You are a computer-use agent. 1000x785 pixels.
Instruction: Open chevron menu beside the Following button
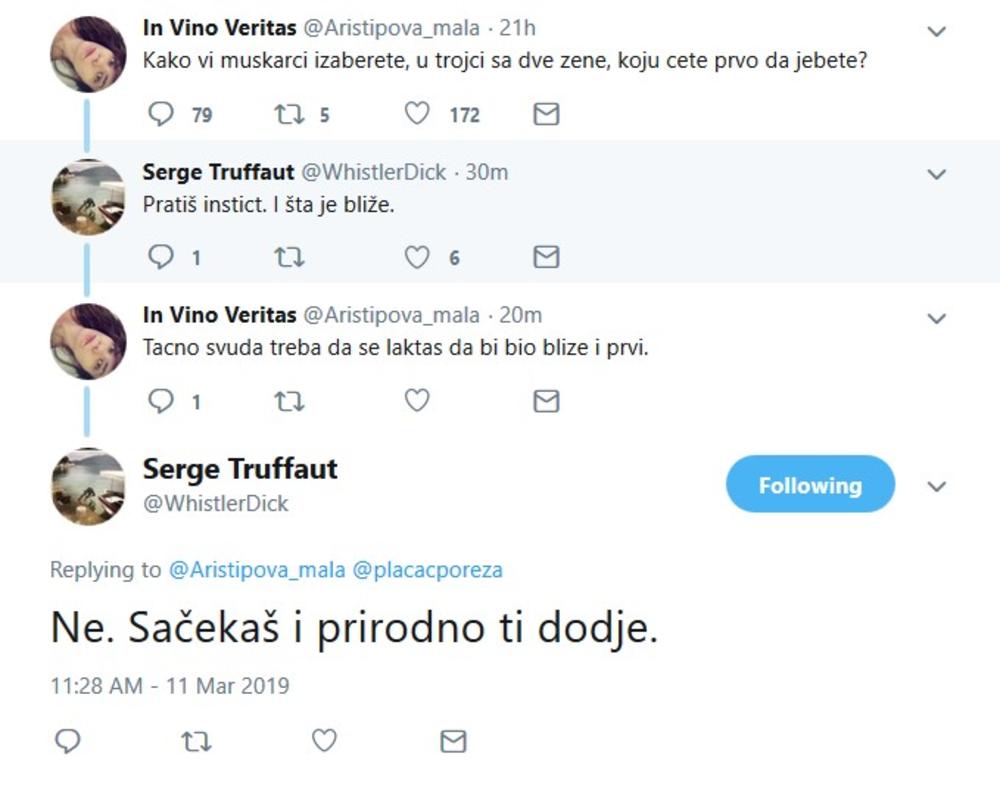click(937, 487)
